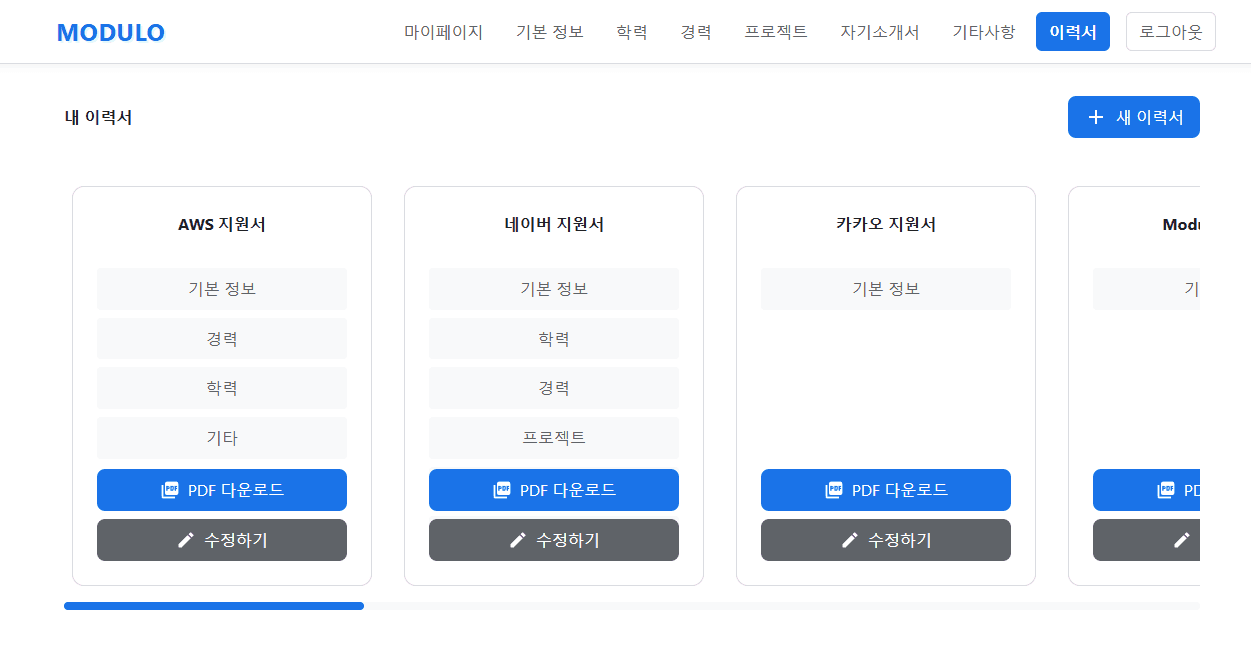Screen dimensions: 1251x646
Task: Select 프로젝트 in the 네이버 지원서 card
Action: point(554,438)
